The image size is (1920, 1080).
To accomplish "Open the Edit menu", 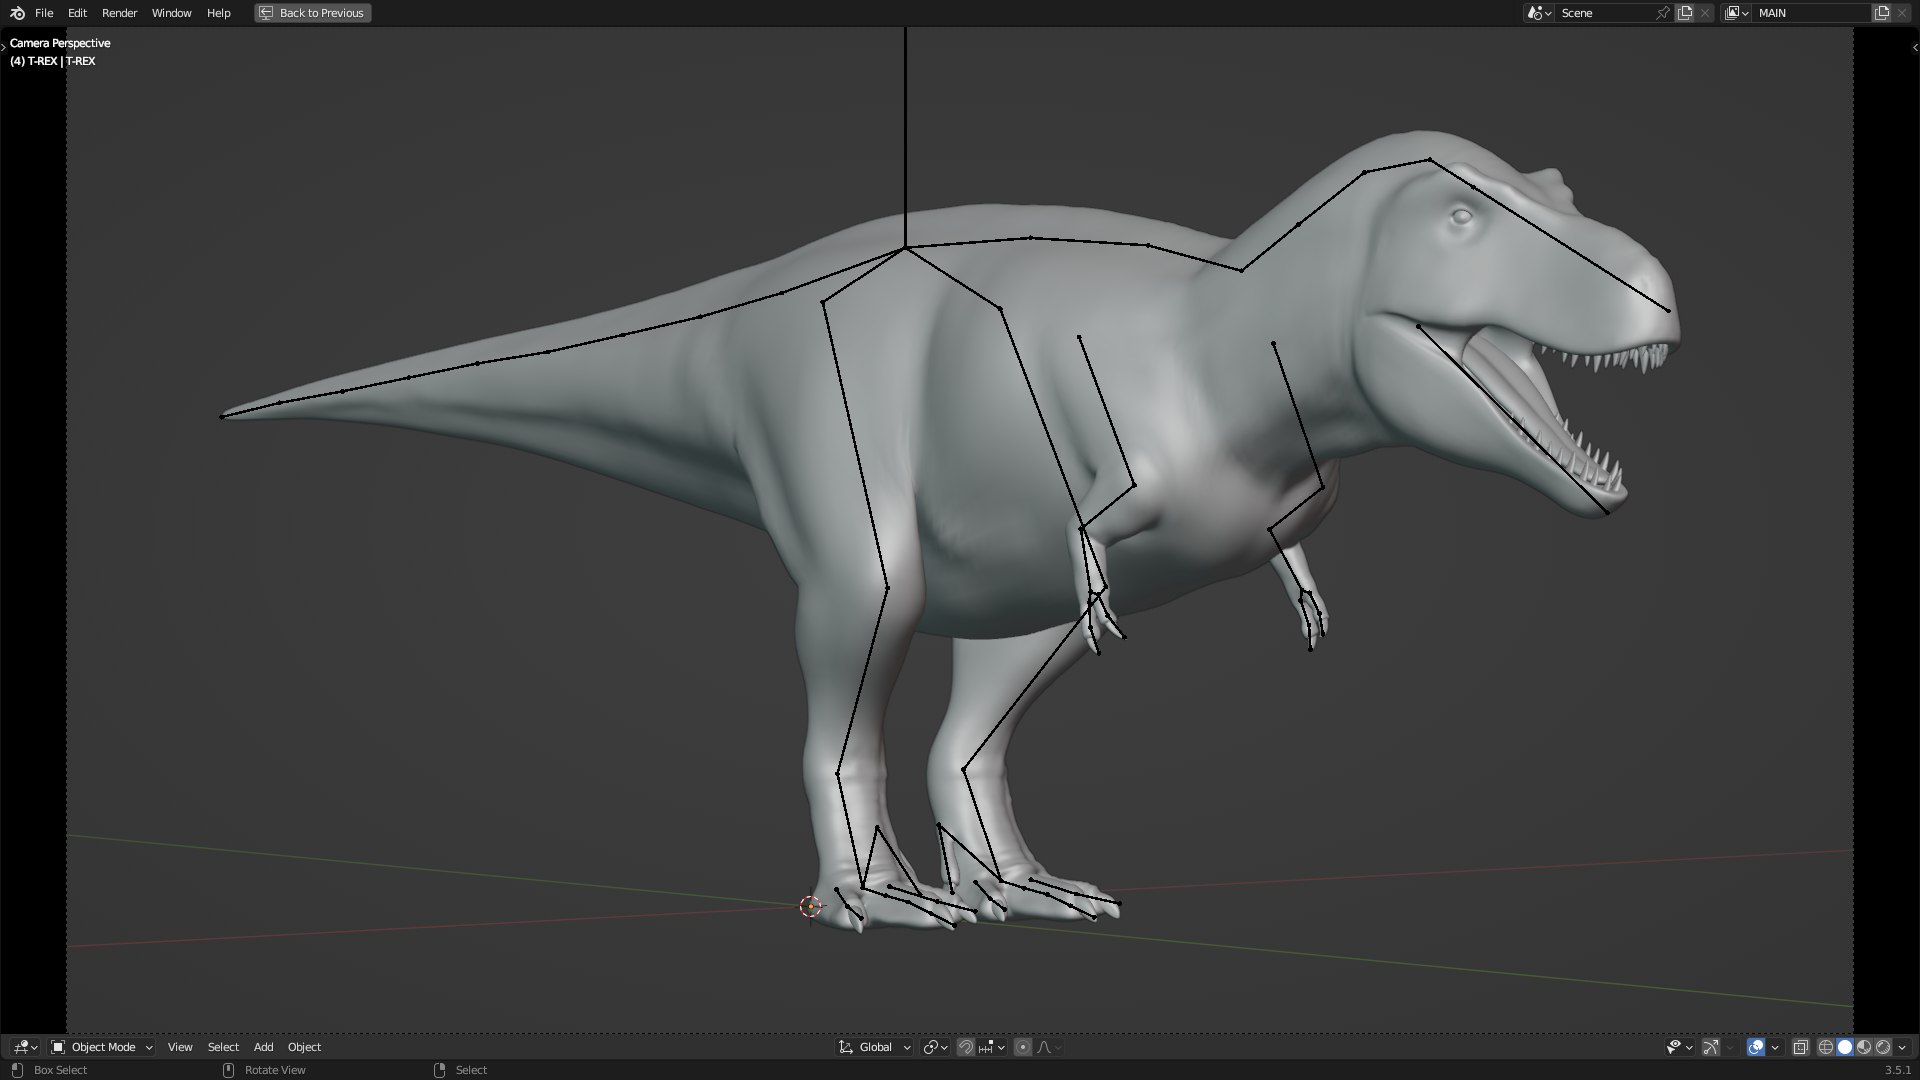I will [x=77, y=13].
